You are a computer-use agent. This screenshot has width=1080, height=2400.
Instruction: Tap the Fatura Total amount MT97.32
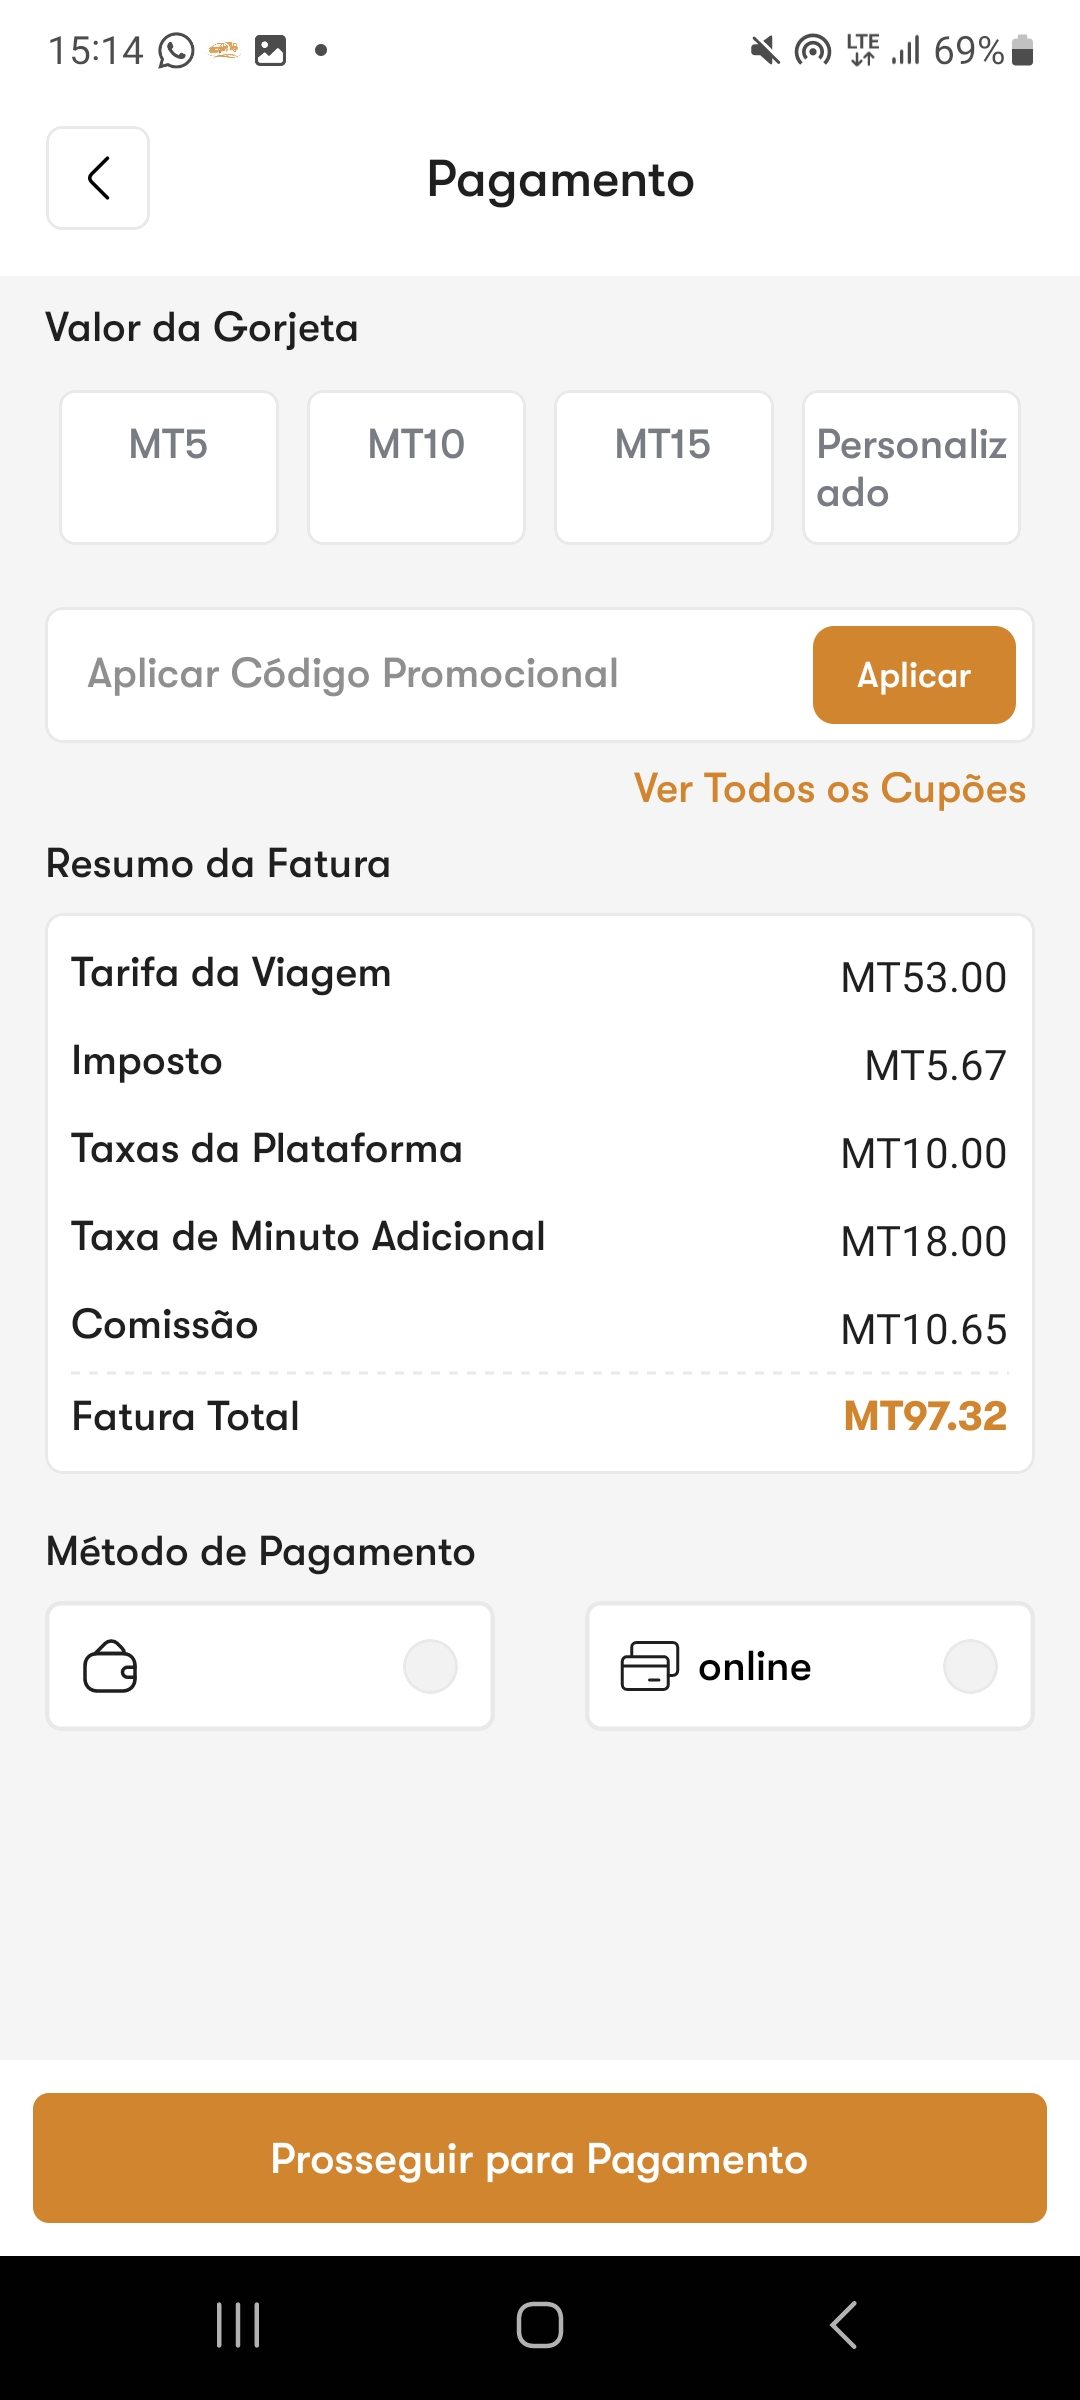pos(925,1416)
